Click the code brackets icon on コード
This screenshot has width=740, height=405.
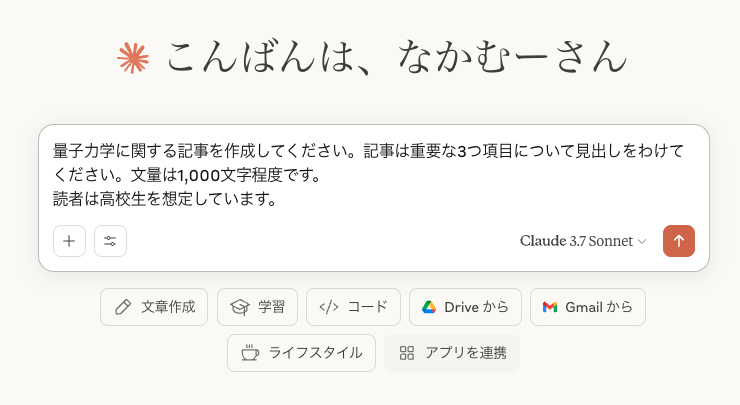click(x=329, y=307)
